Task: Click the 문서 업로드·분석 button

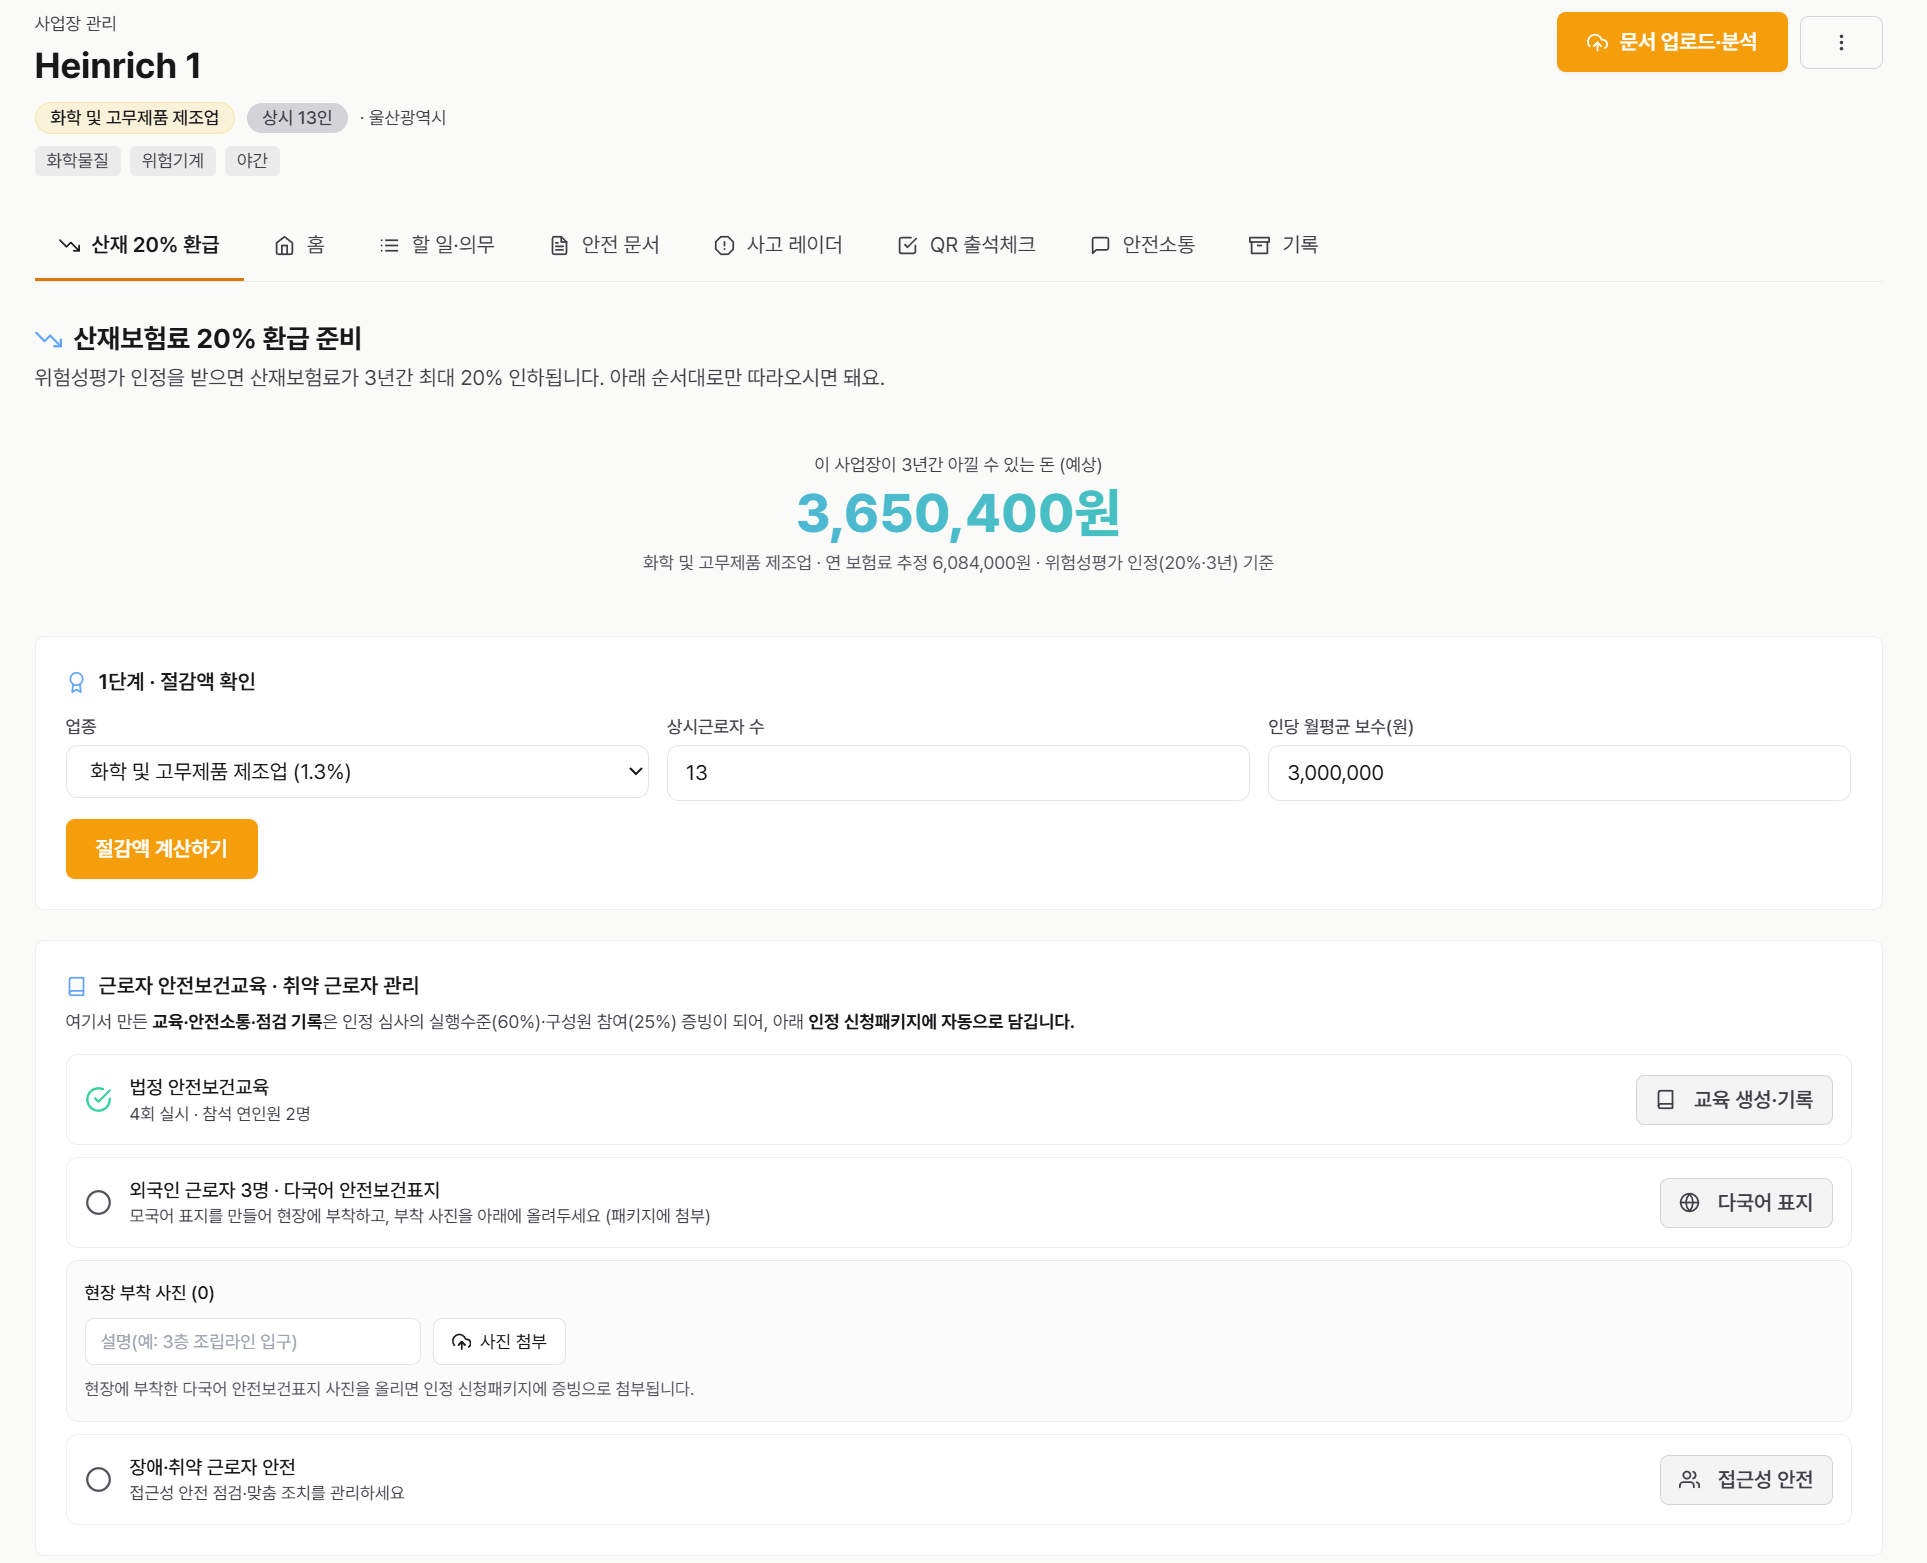Action: (x=1671, y=42)
